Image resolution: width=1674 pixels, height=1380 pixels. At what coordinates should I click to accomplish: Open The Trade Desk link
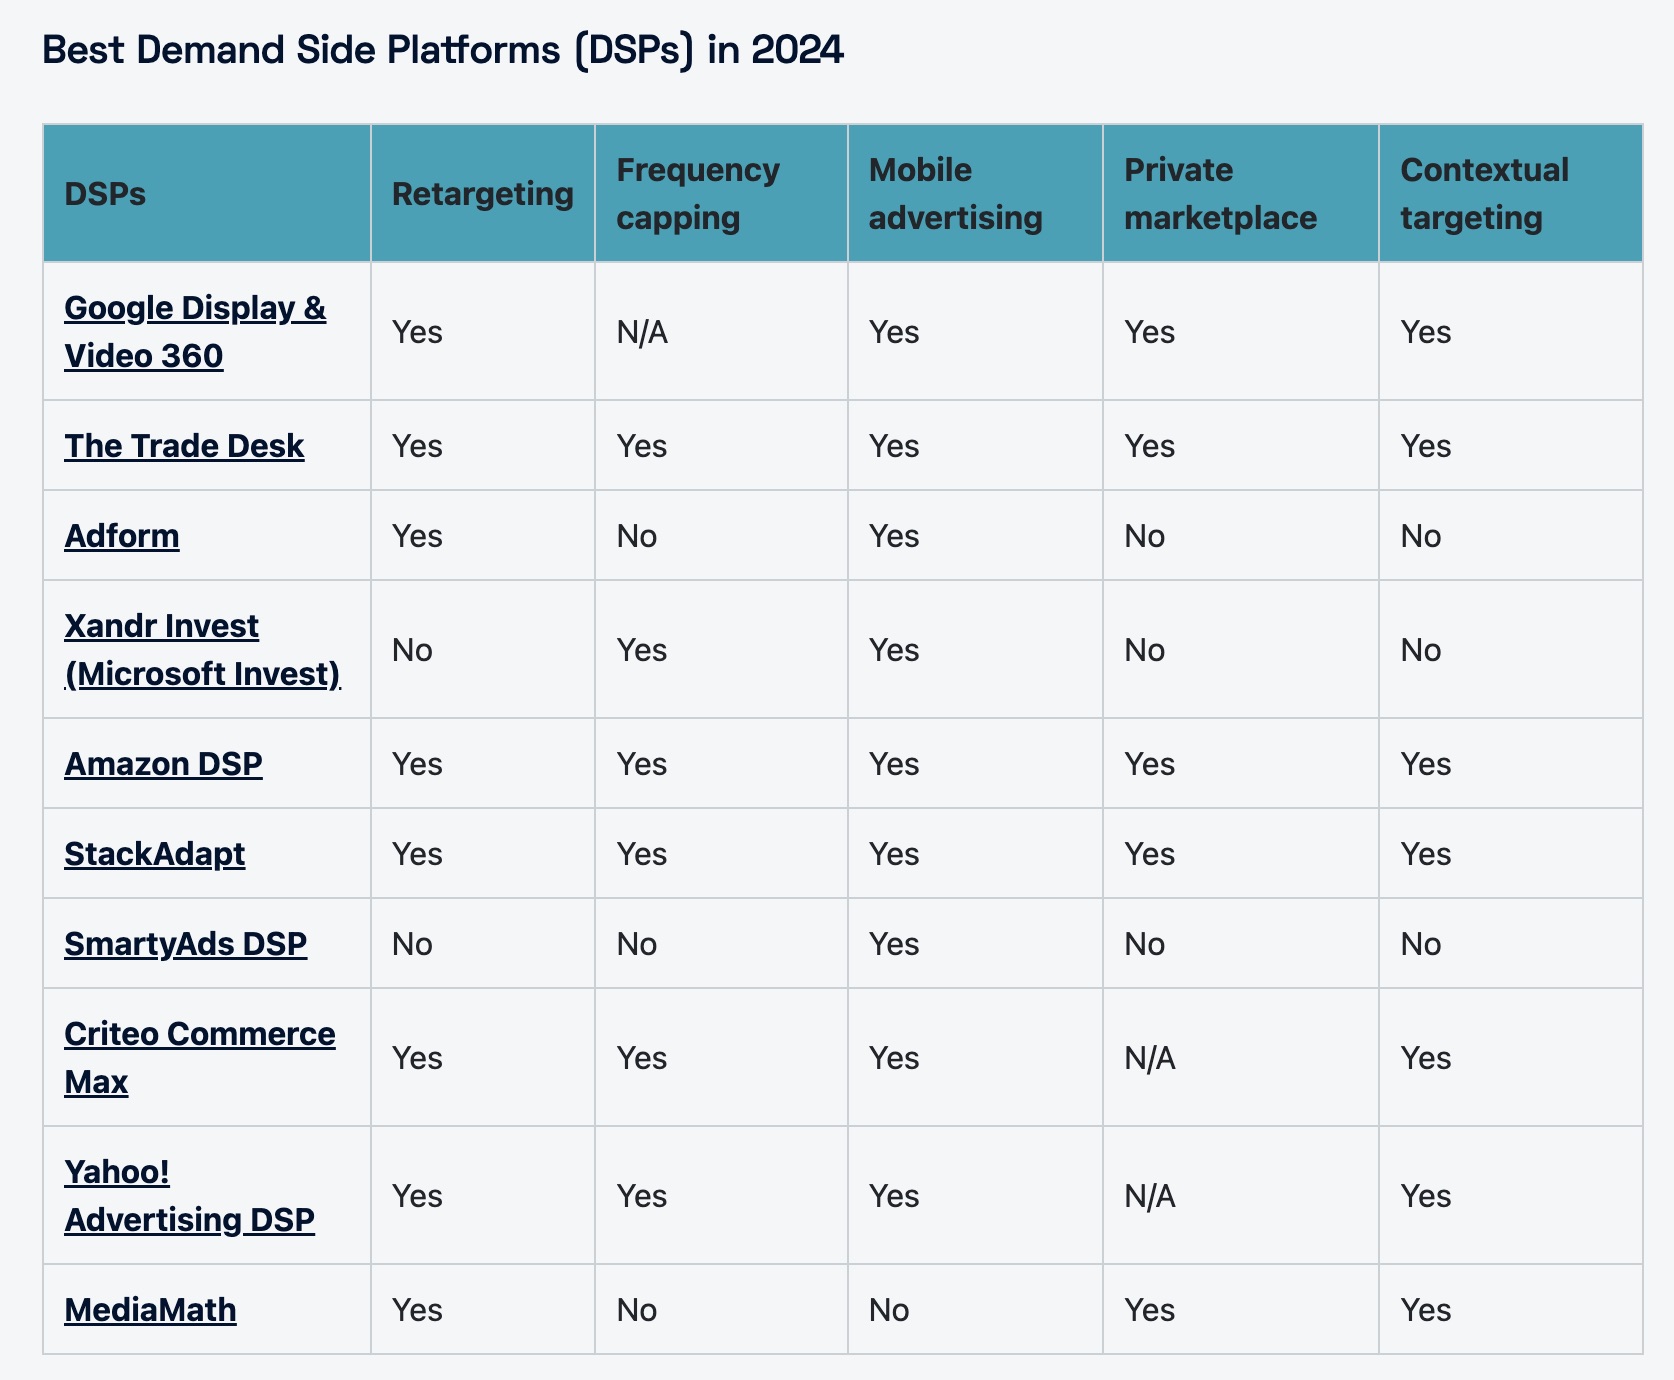[x=184, y=446]
